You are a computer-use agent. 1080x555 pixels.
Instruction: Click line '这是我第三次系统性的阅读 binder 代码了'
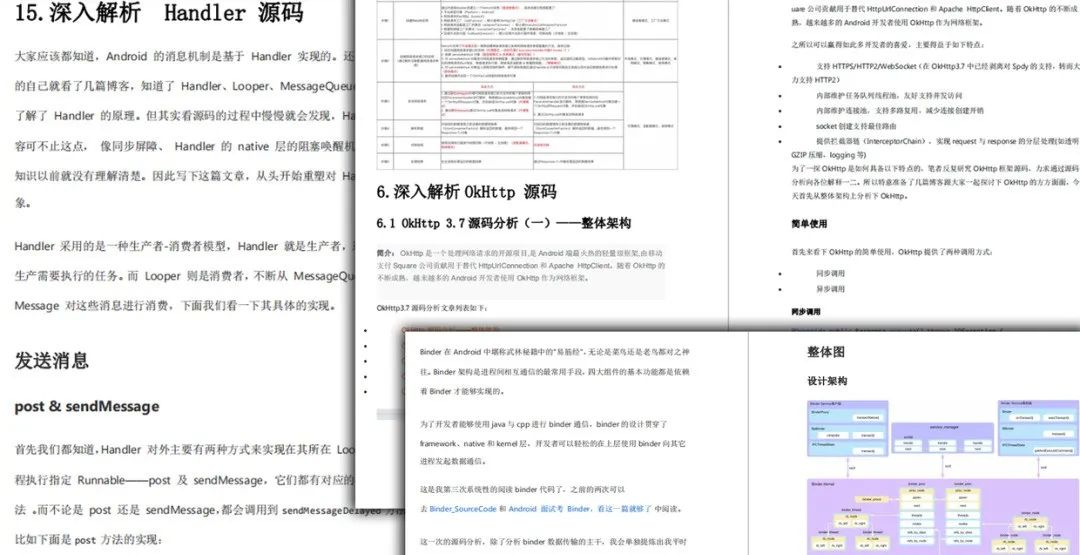522,490
